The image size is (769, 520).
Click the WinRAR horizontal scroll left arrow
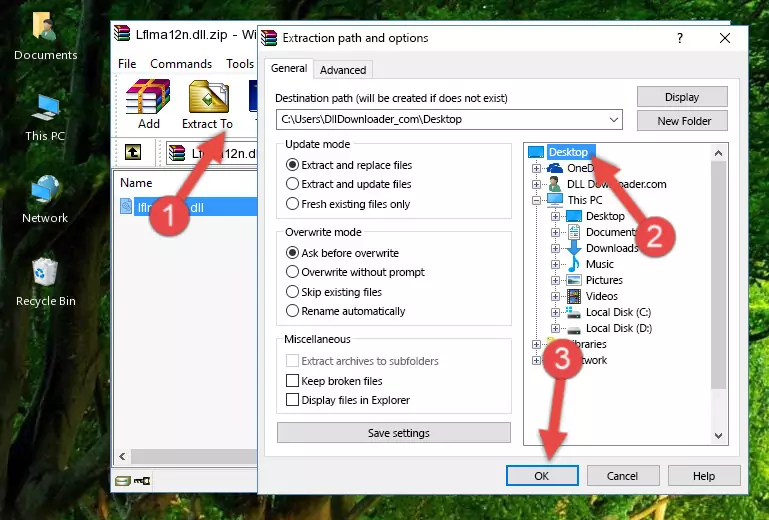point(123,457)
